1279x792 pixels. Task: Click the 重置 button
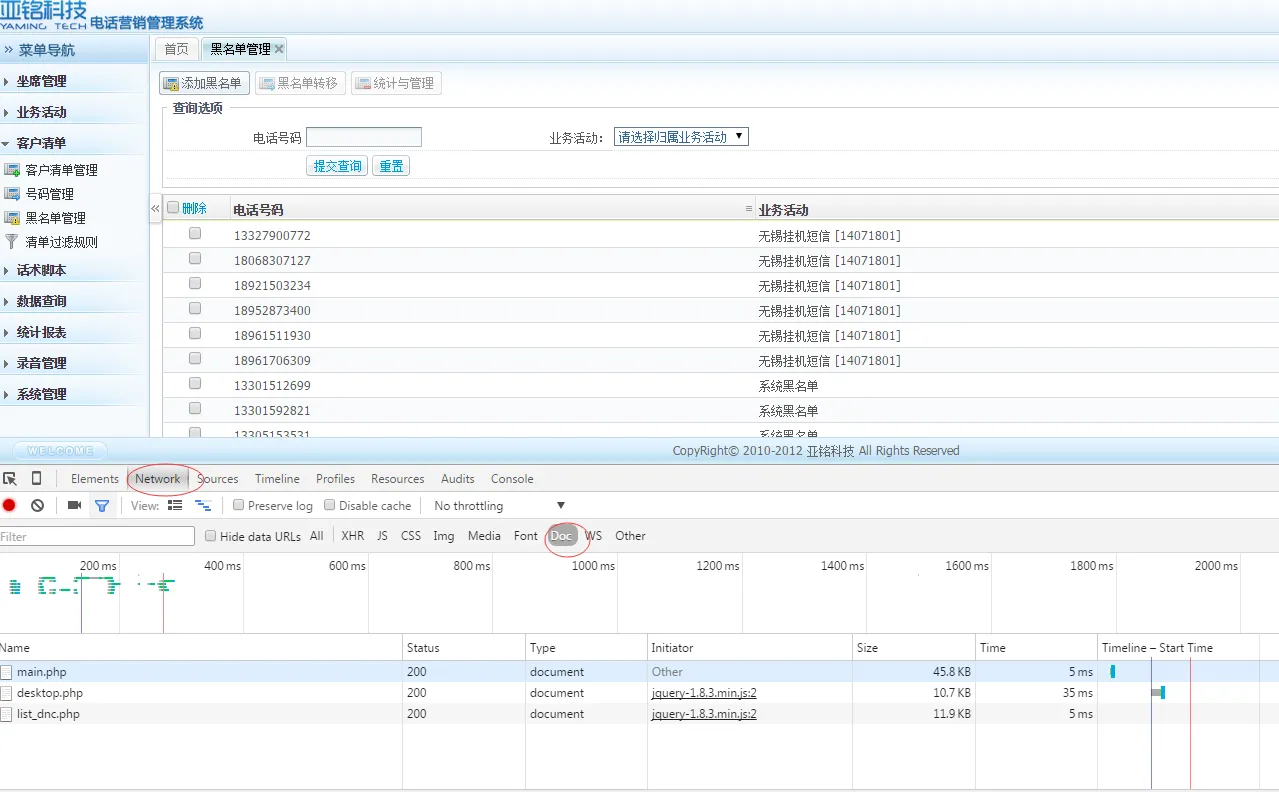tap(391, 166)
